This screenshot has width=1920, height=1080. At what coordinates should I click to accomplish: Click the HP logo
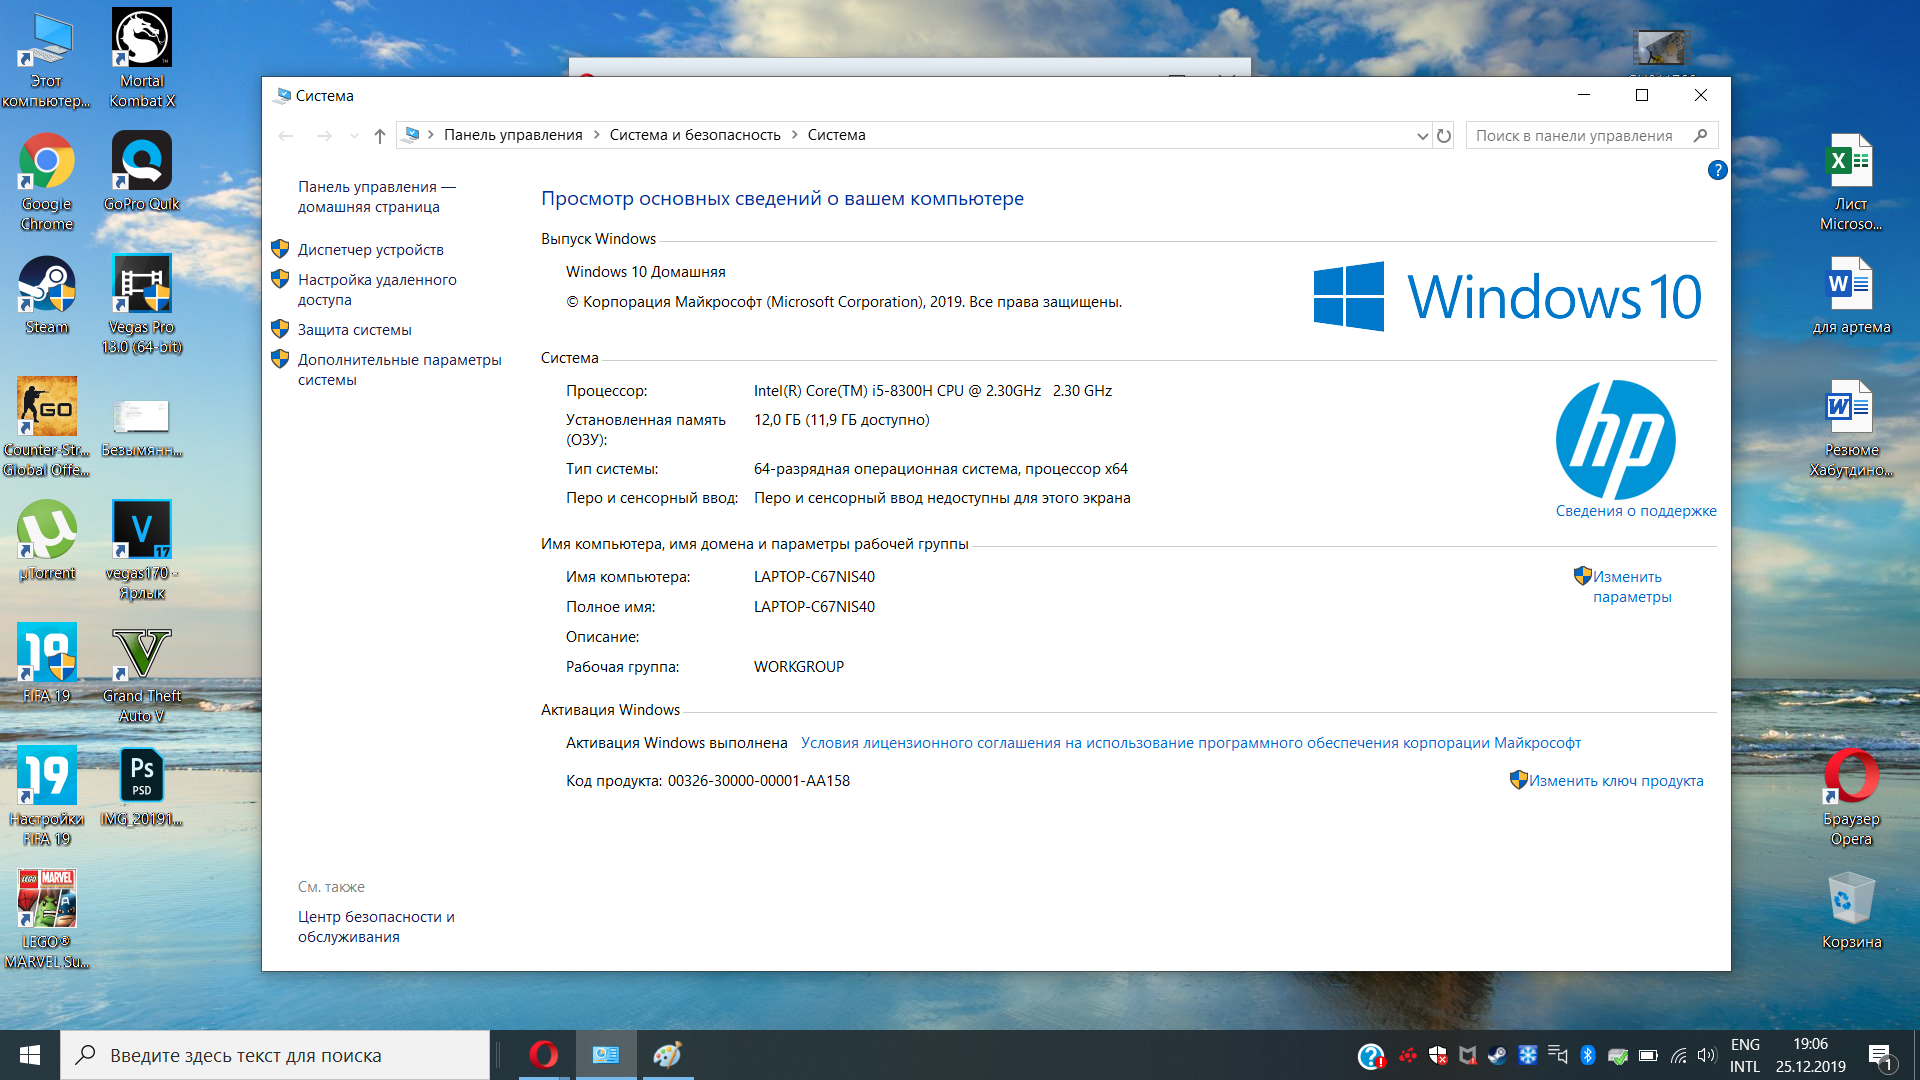coord(1615,439)
